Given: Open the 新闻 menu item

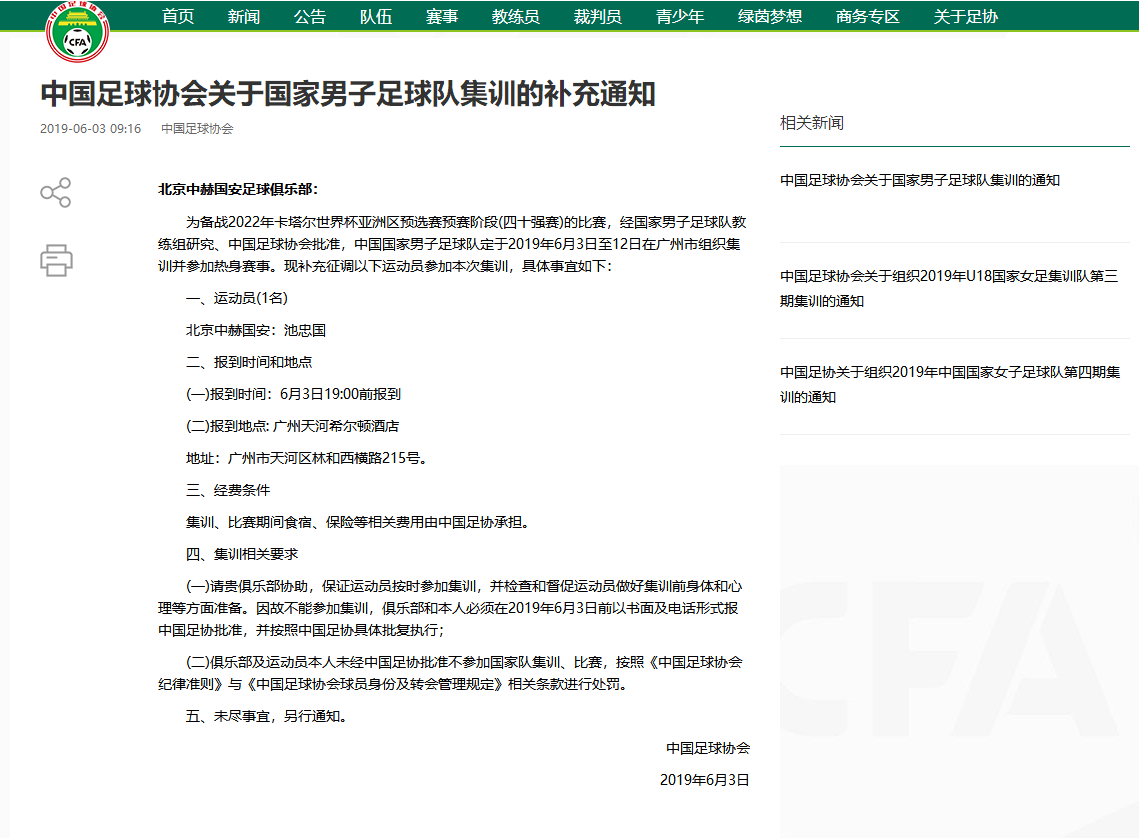Looking at the screenshot, I should pos(244,16).
